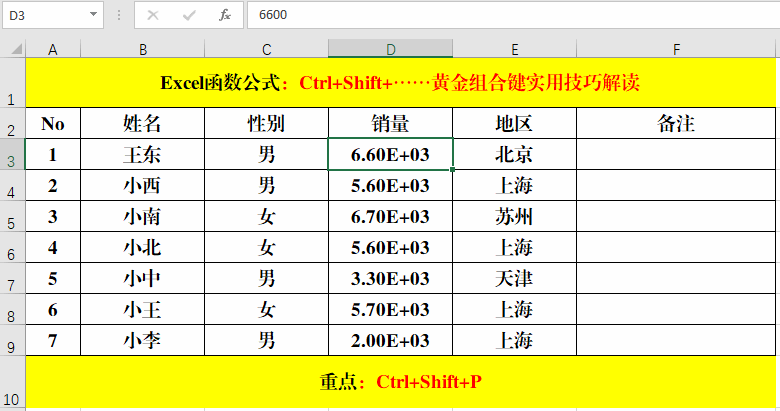Click the Cancel (X) icon in formula bar
Screen dimensions: 780x411
click(x=153, y=15)
